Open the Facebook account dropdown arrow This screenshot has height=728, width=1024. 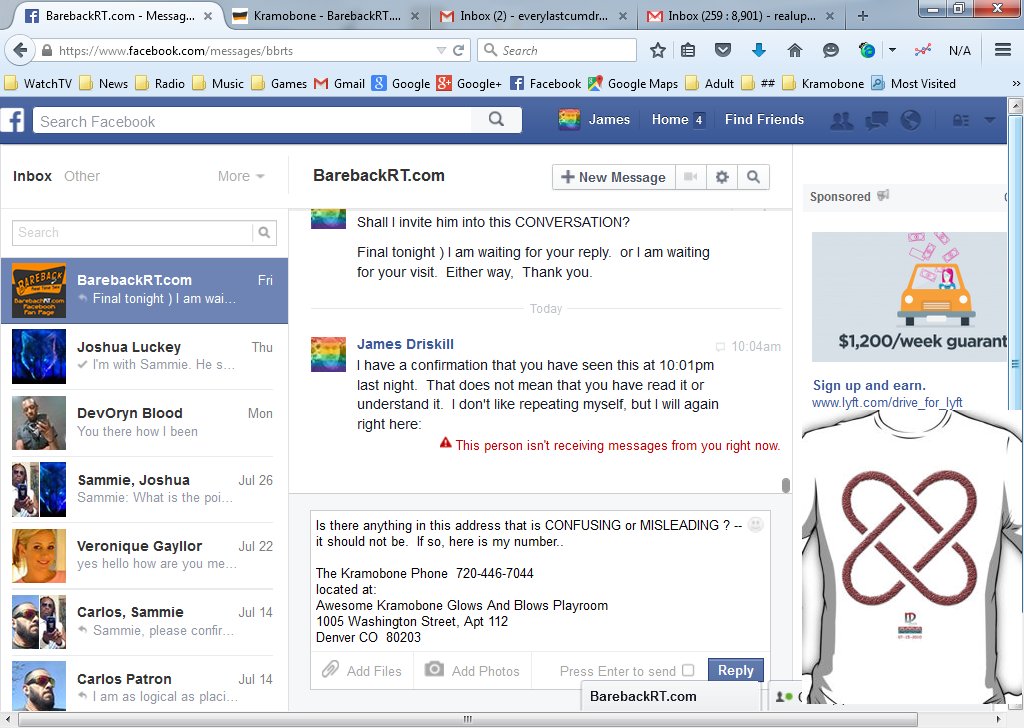pos(989,120)
